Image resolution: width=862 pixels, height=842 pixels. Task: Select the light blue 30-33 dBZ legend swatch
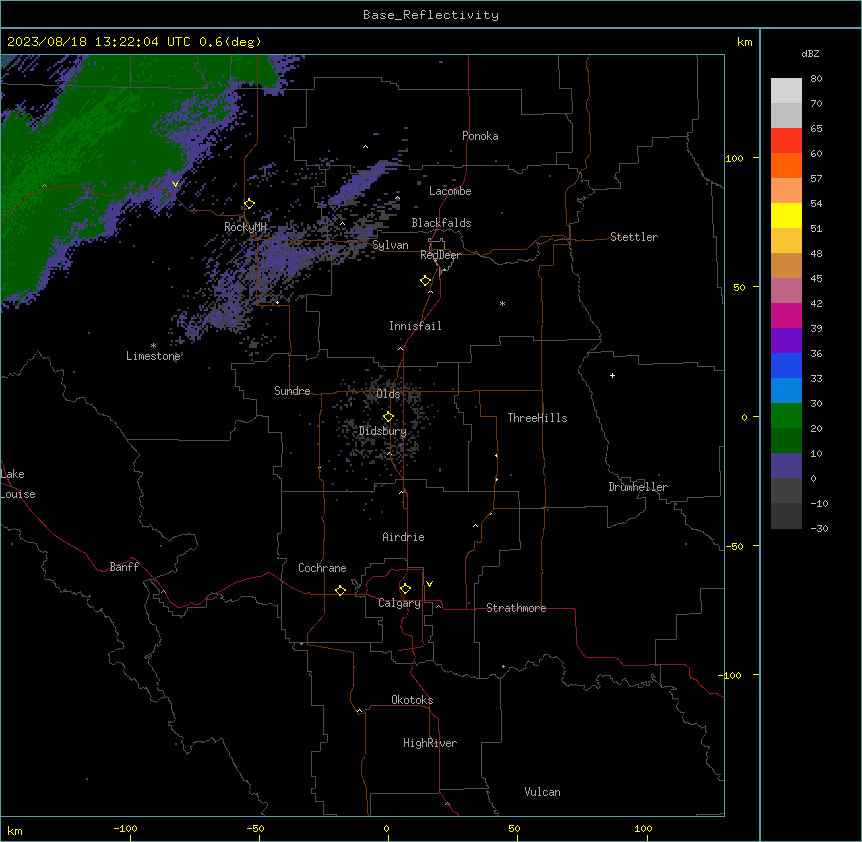pos(786,391)
